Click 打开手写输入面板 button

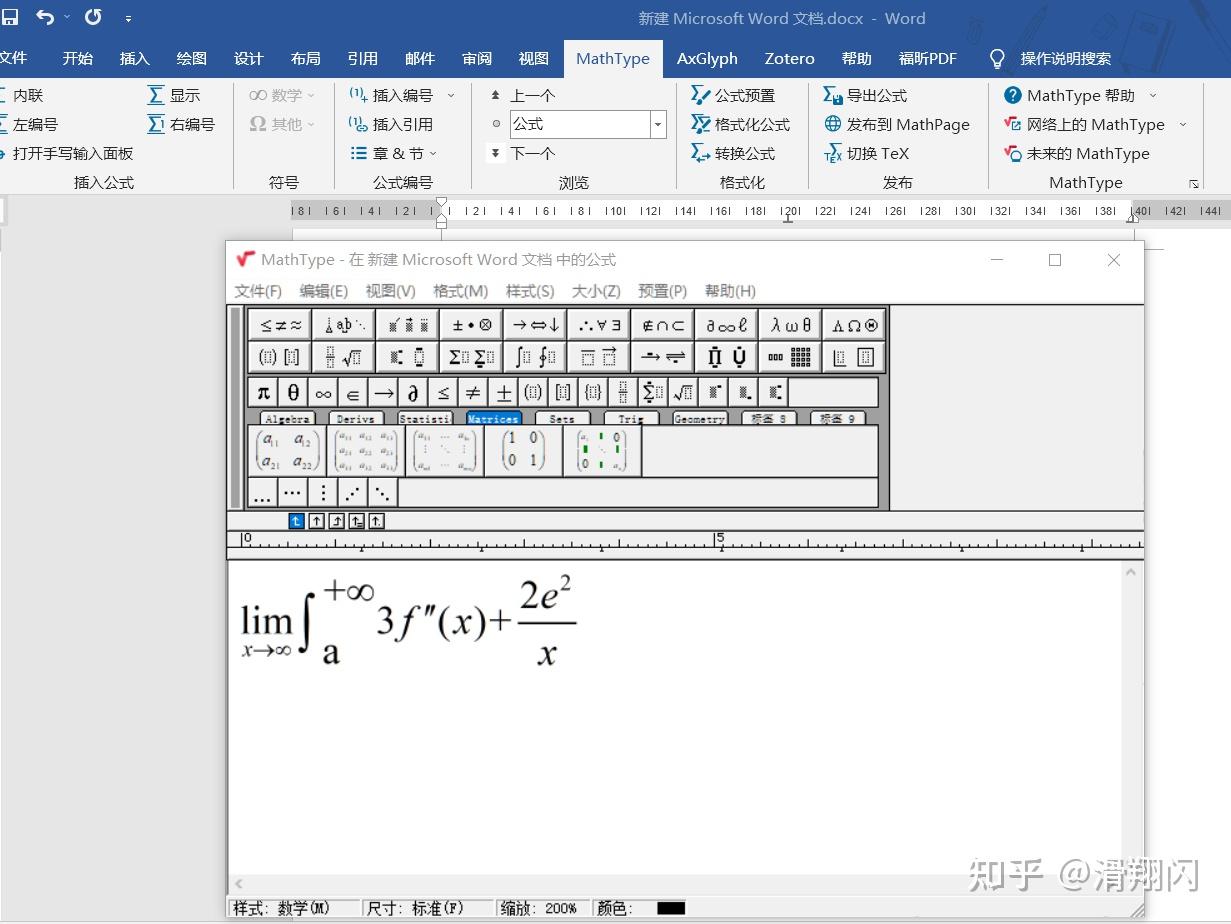coord(68,153)
